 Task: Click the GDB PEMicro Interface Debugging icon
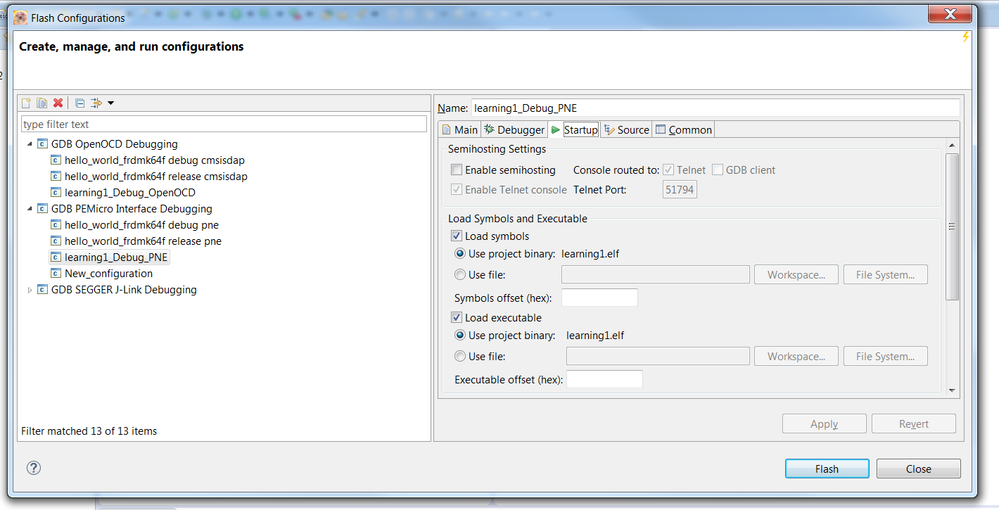click(43, 208)
